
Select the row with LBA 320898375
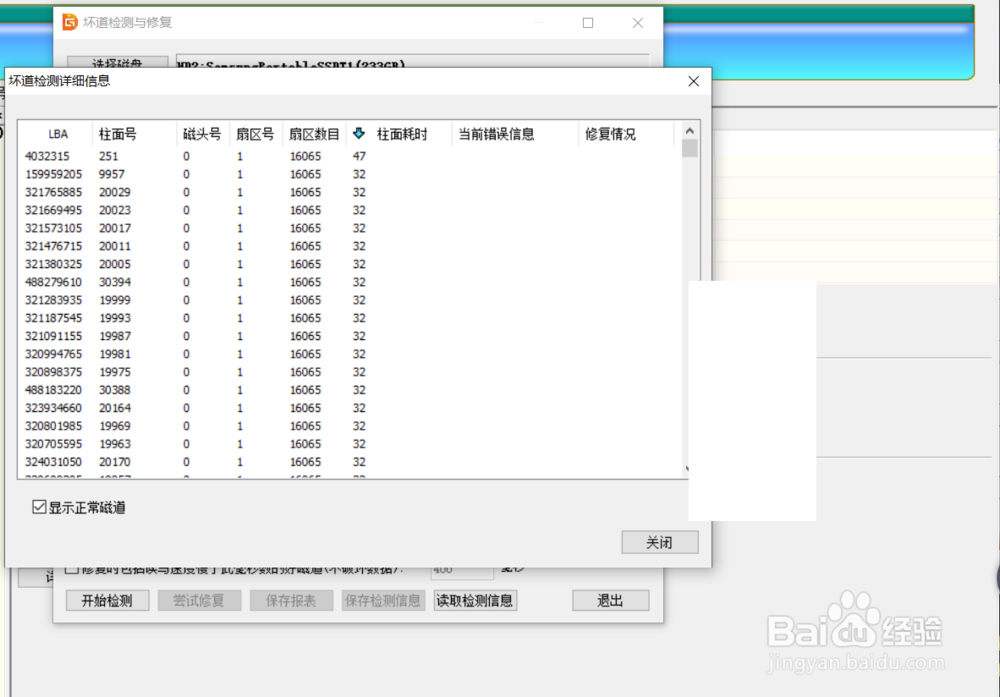coord(351,372)
